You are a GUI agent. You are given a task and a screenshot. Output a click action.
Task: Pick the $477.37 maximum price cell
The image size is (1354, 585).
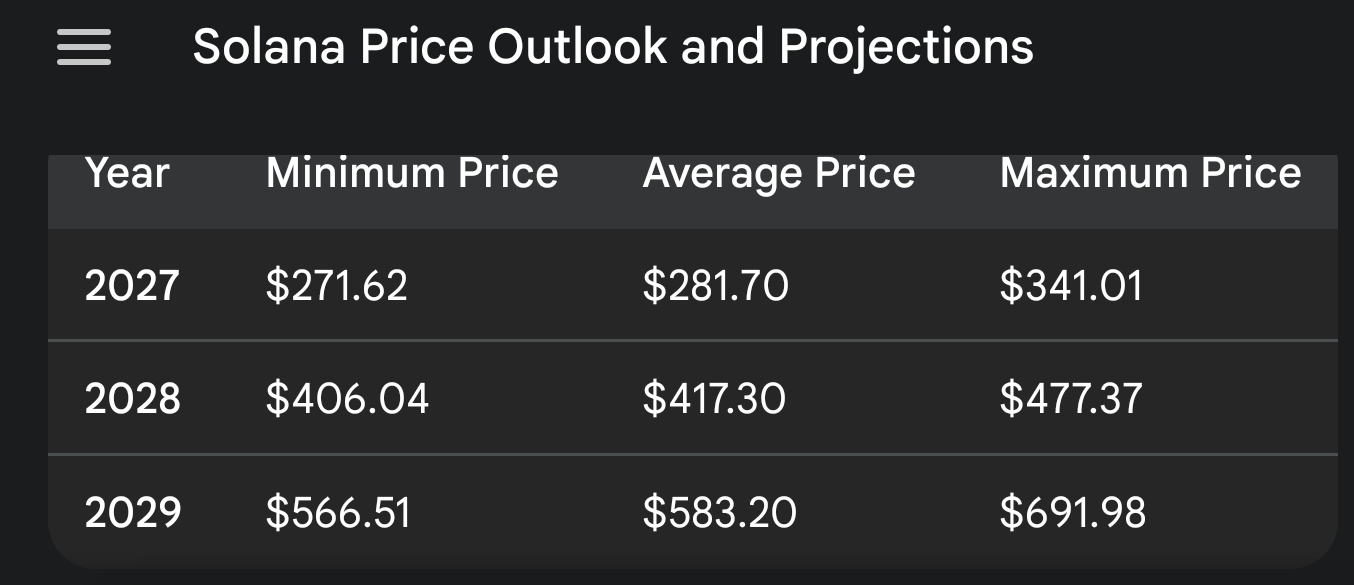coord(1071,399)
